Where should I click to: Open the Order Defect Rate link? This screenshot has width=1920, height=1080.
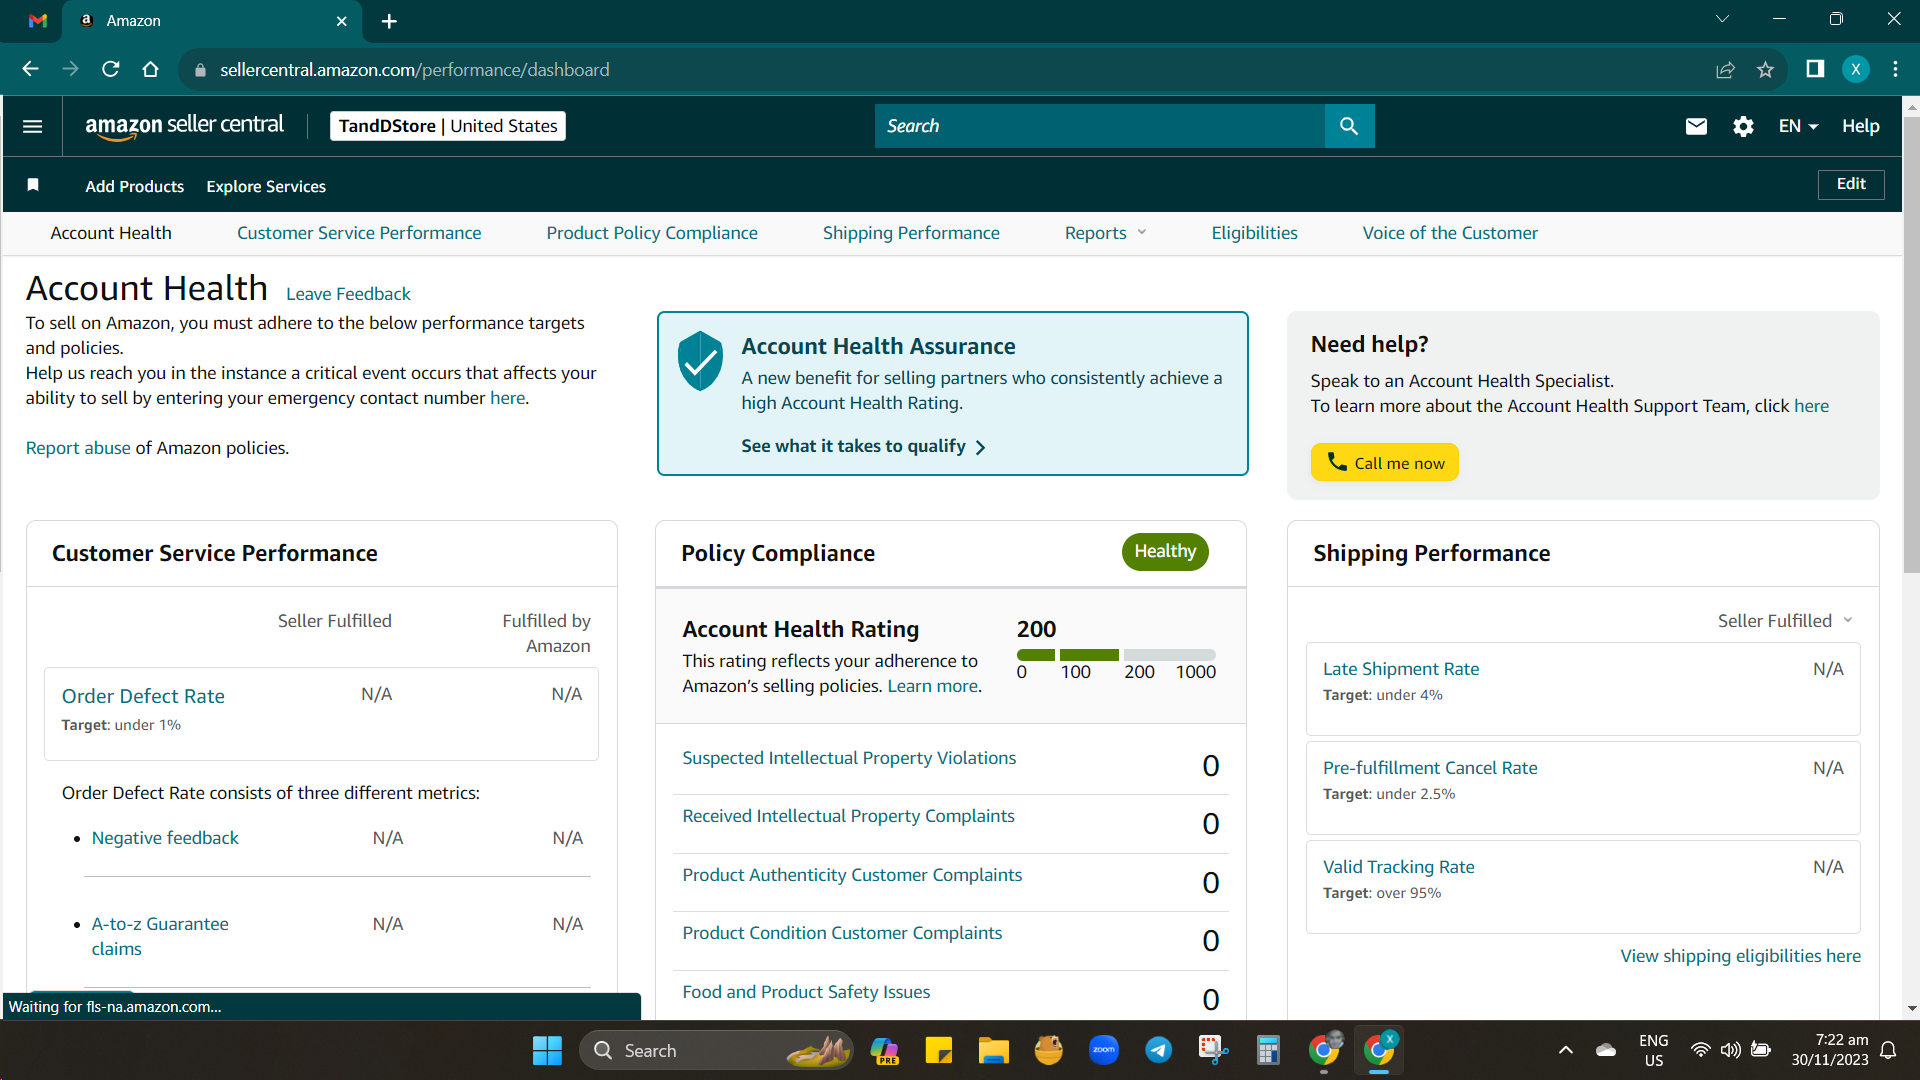(x=143, y=696)
